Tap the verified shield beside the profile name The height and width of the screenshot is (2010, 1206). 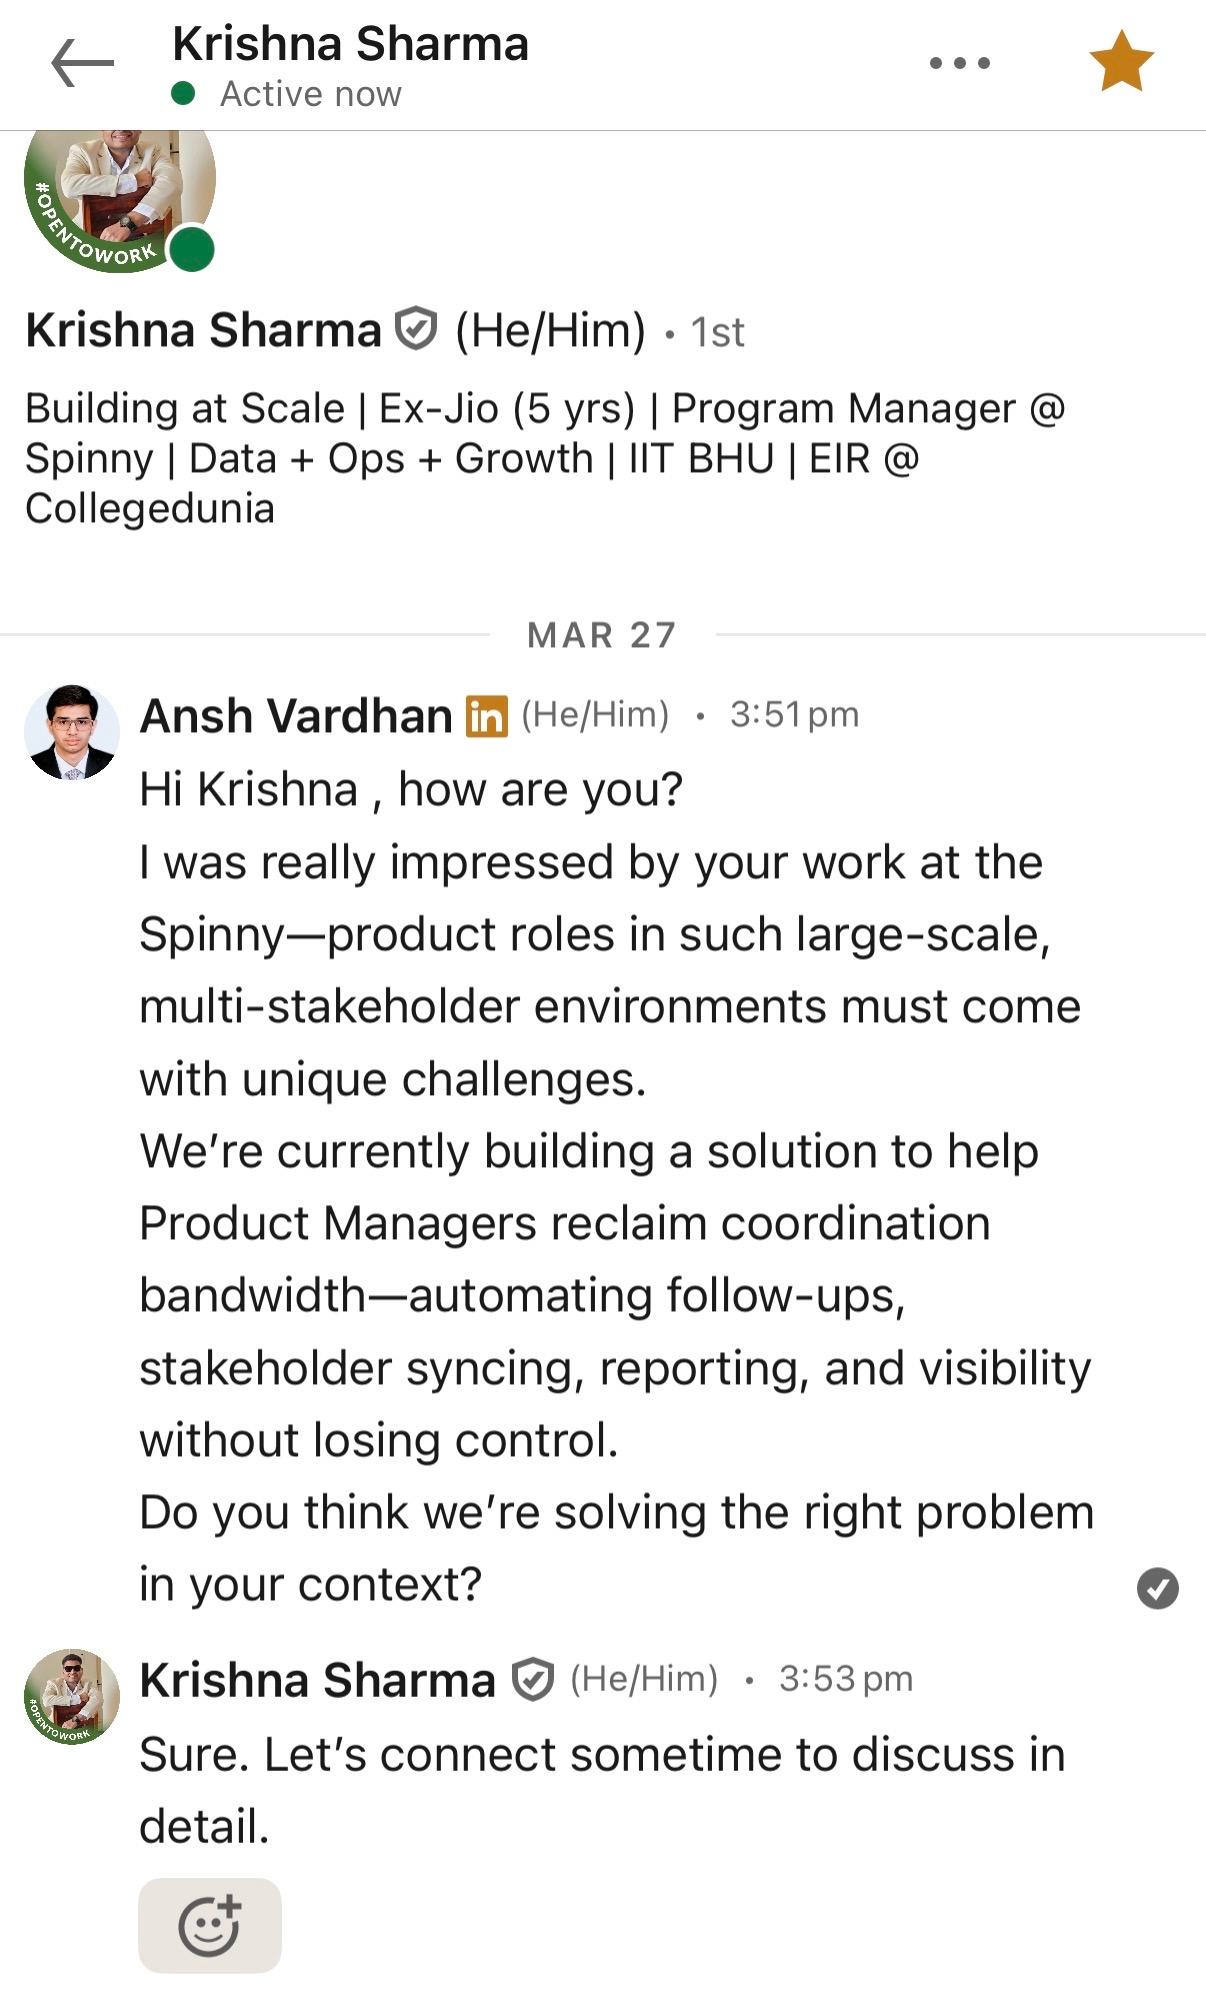416,329
